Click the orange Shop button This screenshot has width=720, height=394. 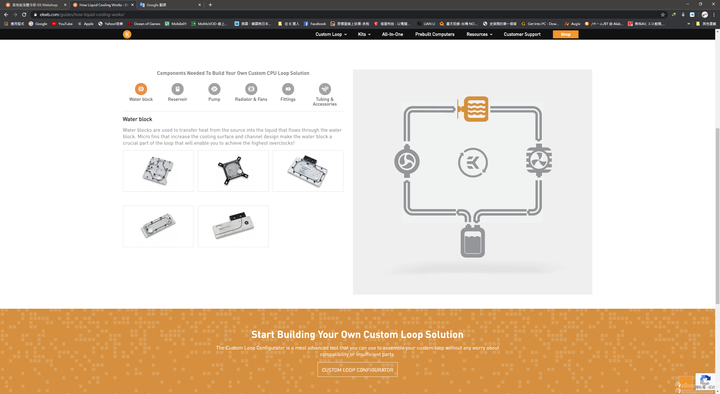click(x=565, y=34)
